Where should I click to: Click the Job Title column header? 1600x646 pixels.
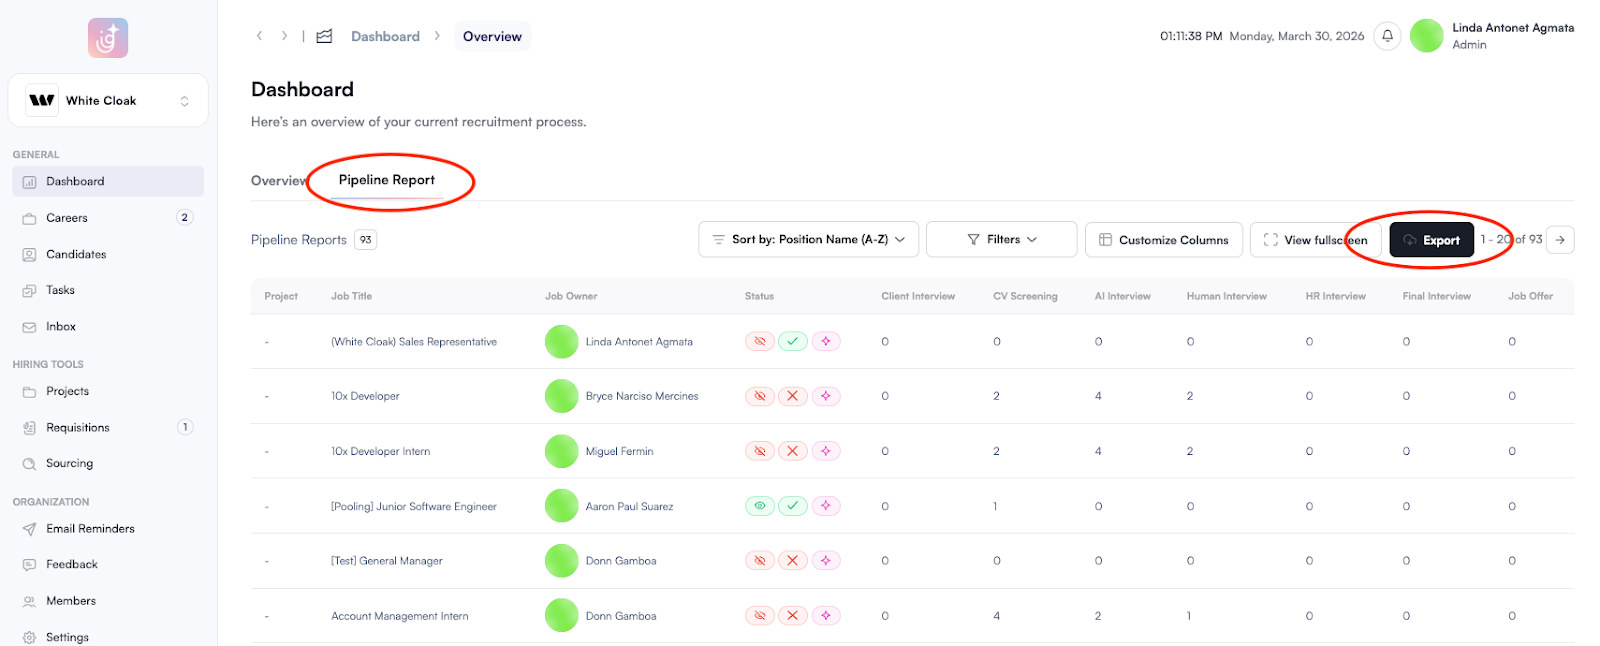[352, 296]
